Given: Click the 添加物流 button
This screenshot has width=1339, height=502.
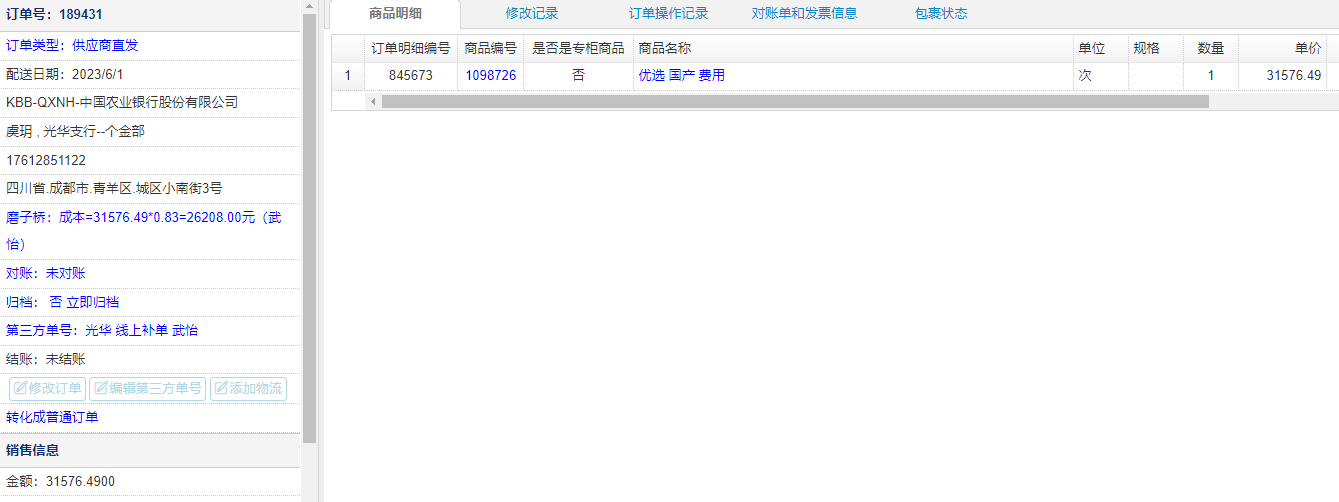Looking at the screenshot, I should pos(248,389).
